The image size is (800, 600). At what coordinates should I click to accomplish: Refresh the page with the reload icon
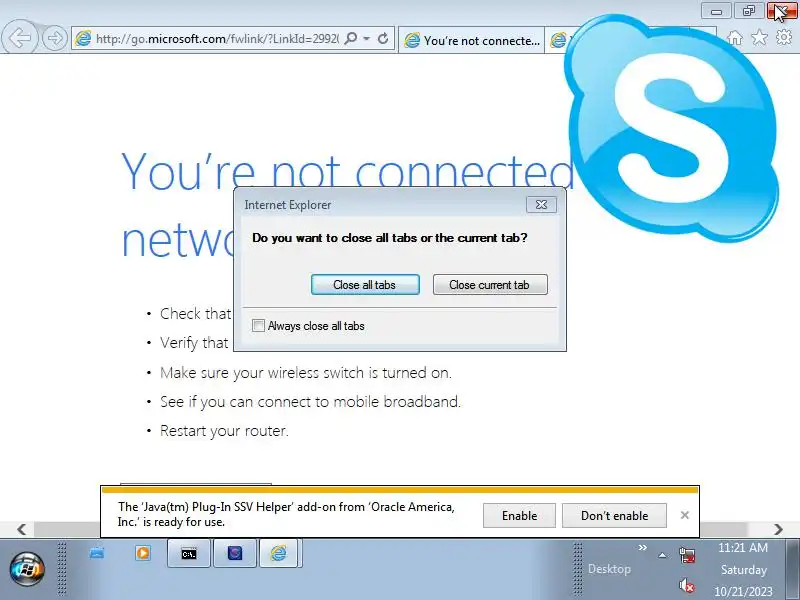point(383,38)
